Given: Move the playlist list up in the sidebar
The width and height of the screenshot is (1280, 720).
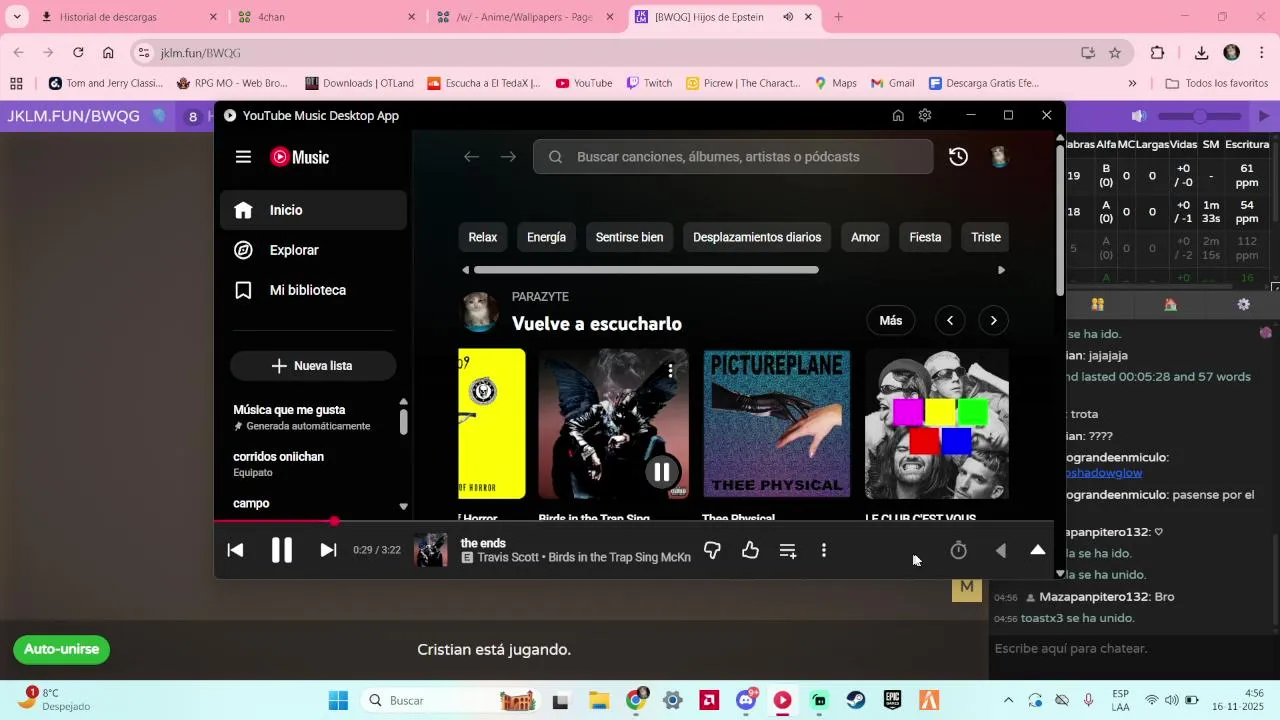Looking at the screenshot, I should [x=403, y=401].
